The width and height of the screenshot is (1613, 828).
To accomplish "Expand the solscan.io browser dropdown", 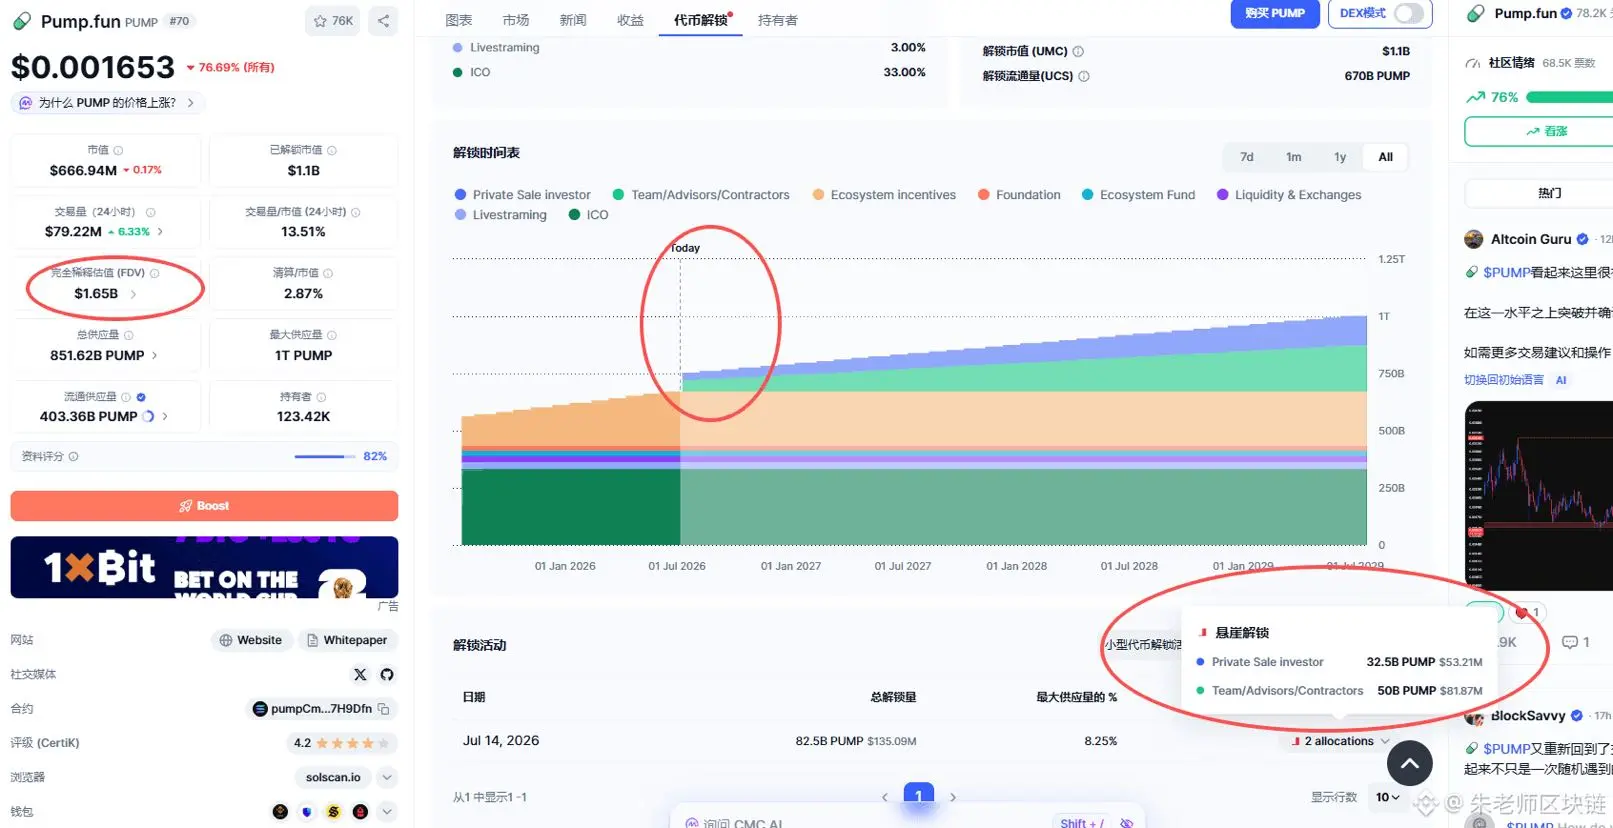I will click(387, 777).
